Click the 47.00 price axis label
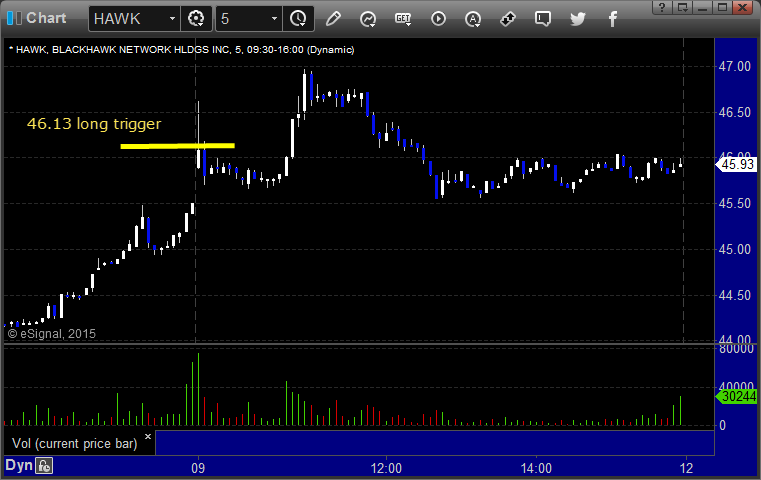Image resolution: width=761 pixels, height=480 pixels. coord(735,66)
